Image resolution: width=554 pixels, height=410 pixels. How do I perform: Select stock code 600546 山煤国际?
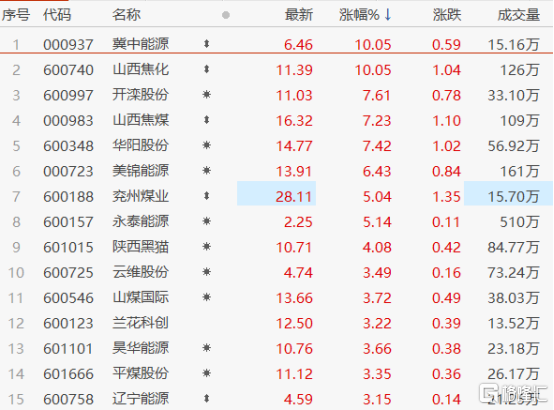[x=68, y=298]
